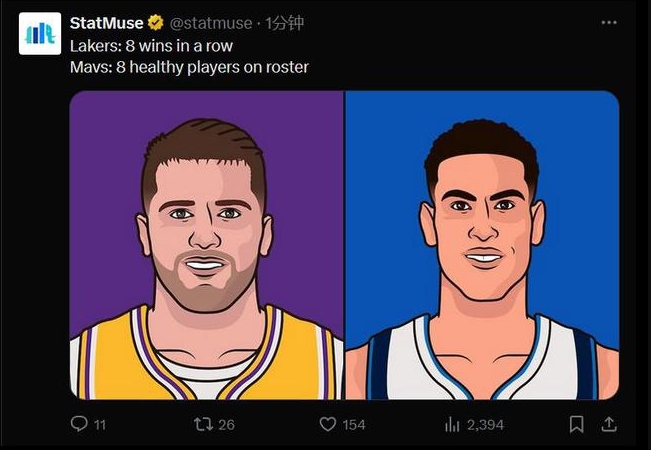
Task: Bookmark this StatMuse tweet
Action: point(576,424)
